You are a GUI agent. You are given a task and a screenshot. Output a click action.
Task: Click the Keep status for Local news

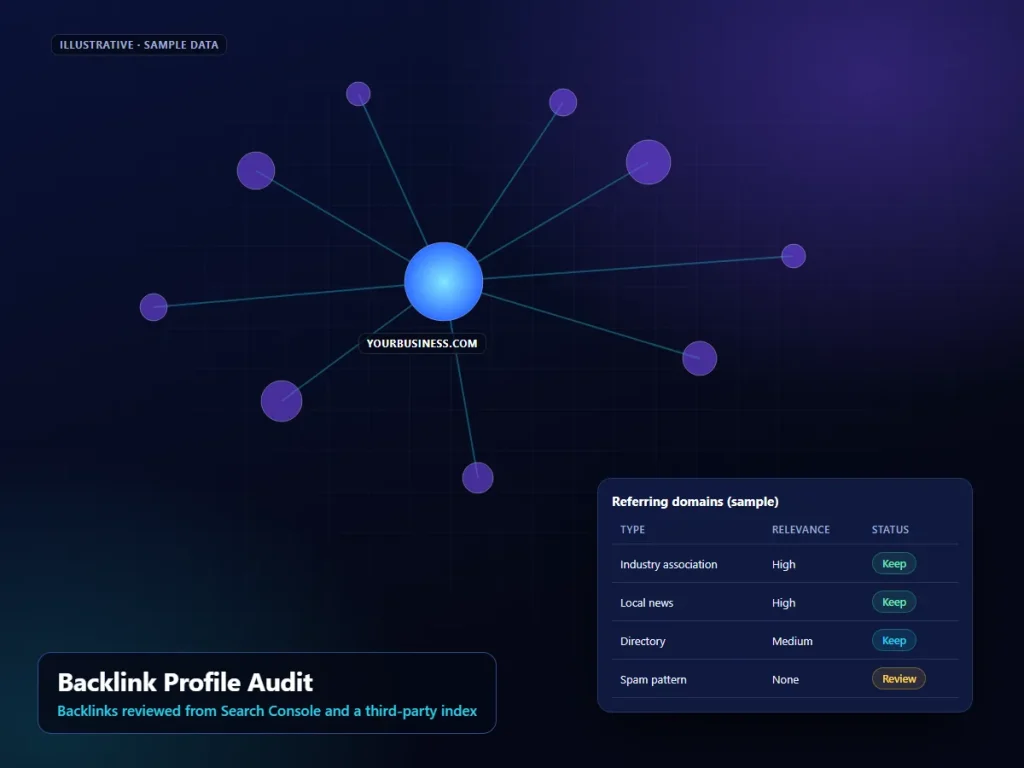coord(894,602)
